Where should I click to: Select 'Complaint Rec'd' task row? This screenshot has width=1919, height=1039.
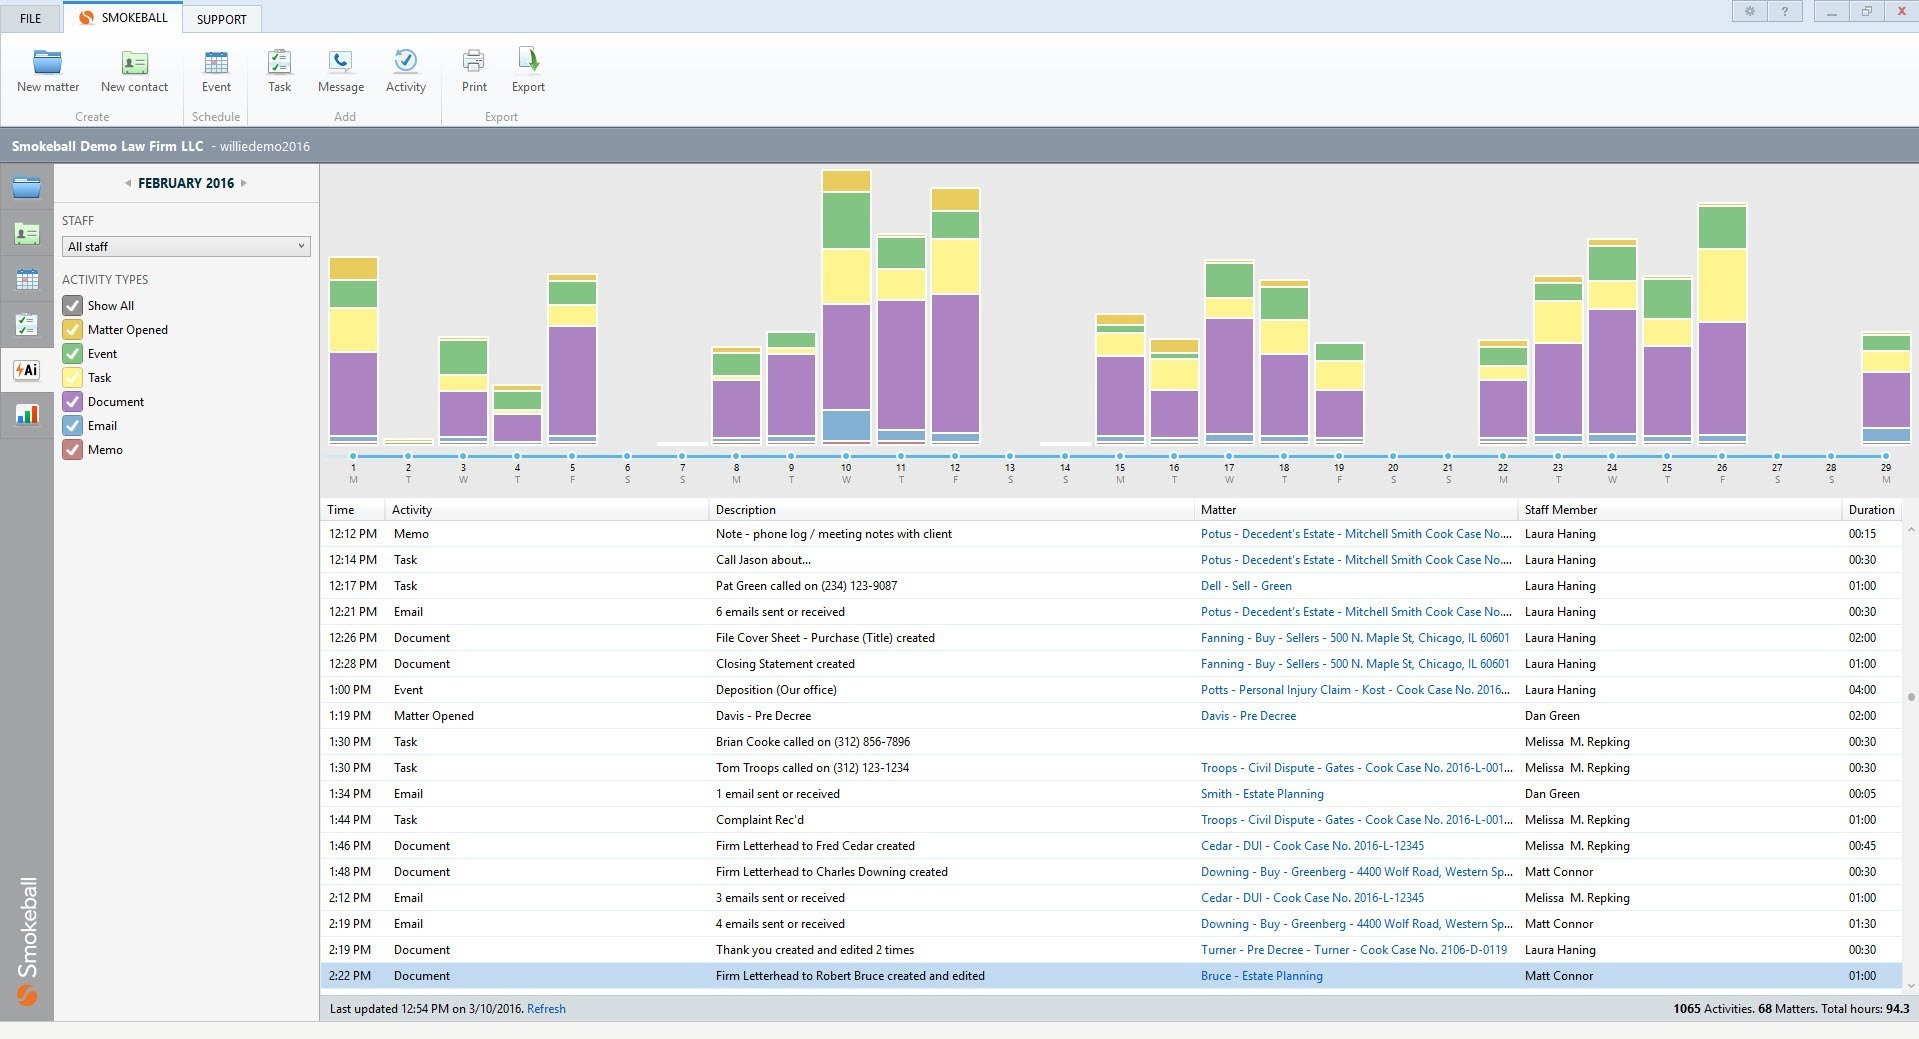coord(1112,819)
